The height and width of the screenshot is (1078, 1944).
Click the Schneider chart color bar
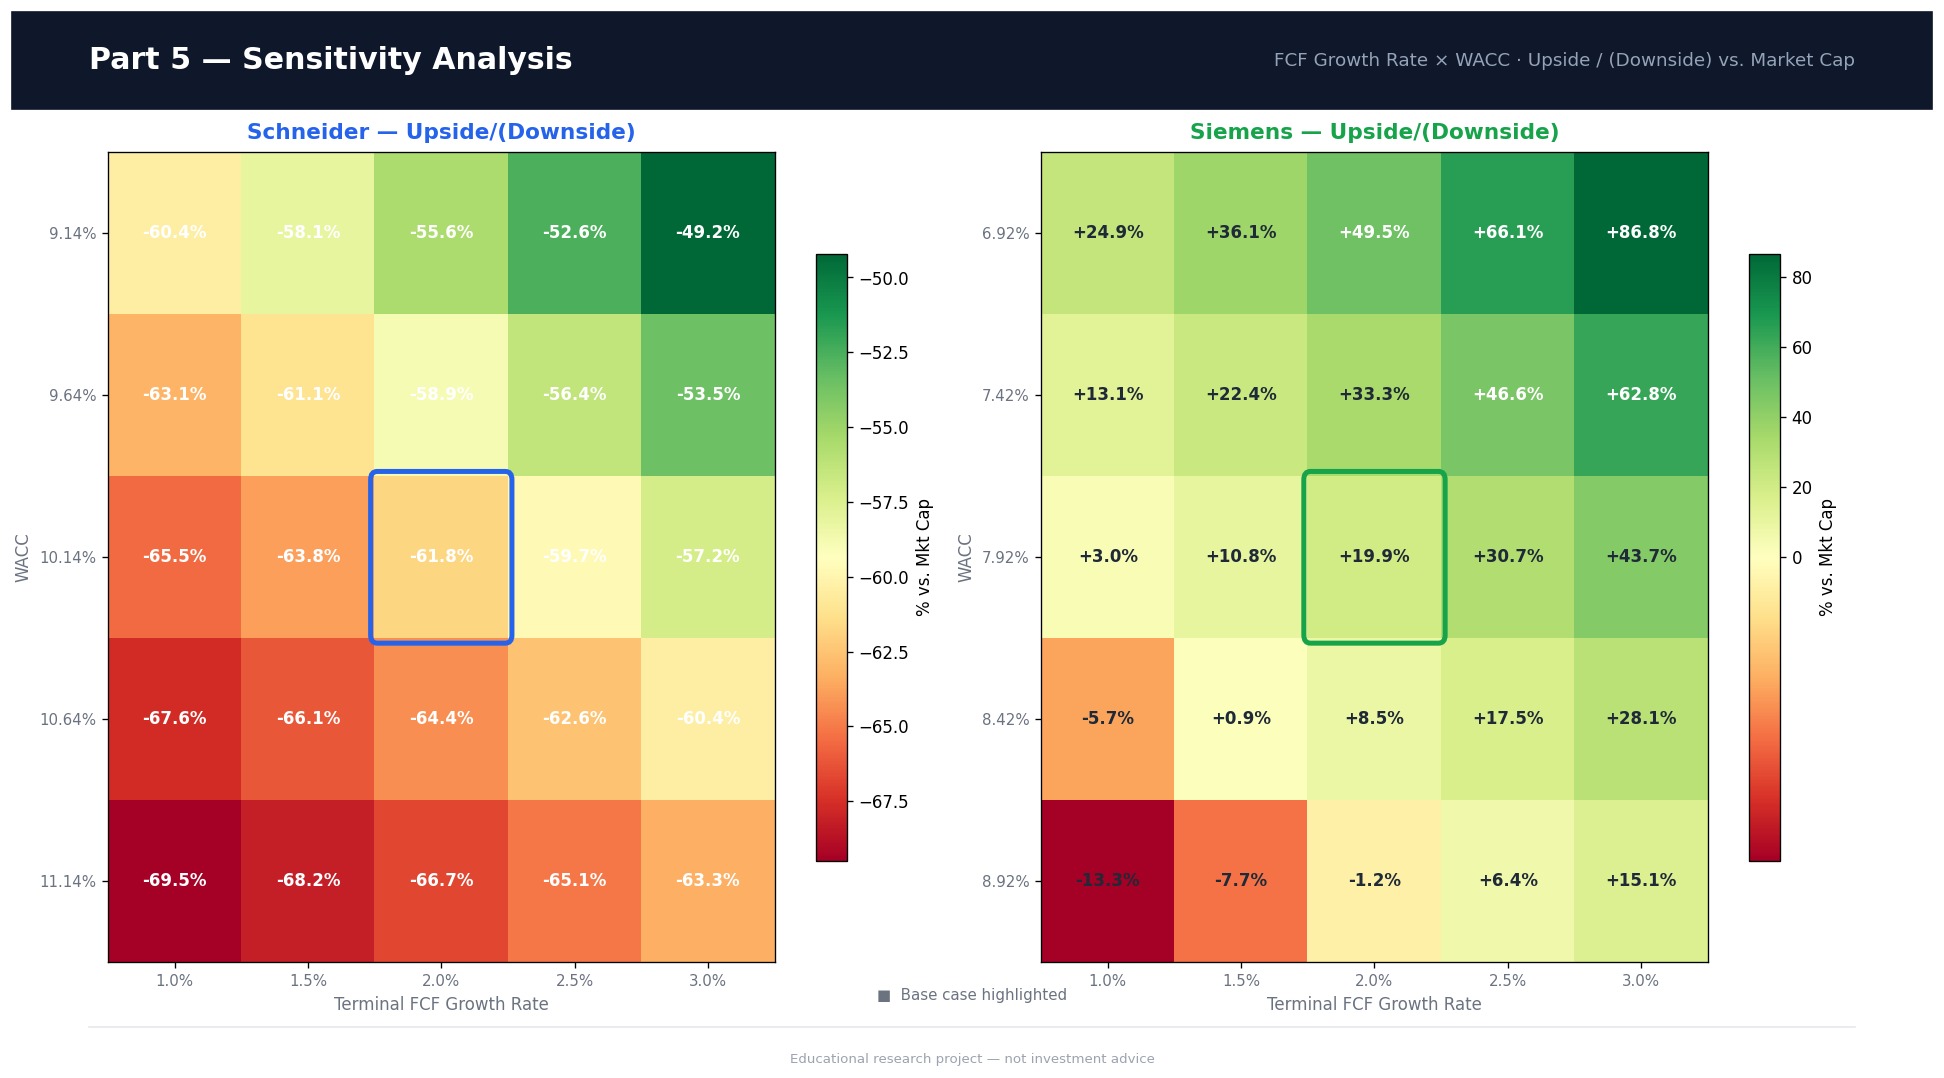pyautogui.click(x=831, y=557)
